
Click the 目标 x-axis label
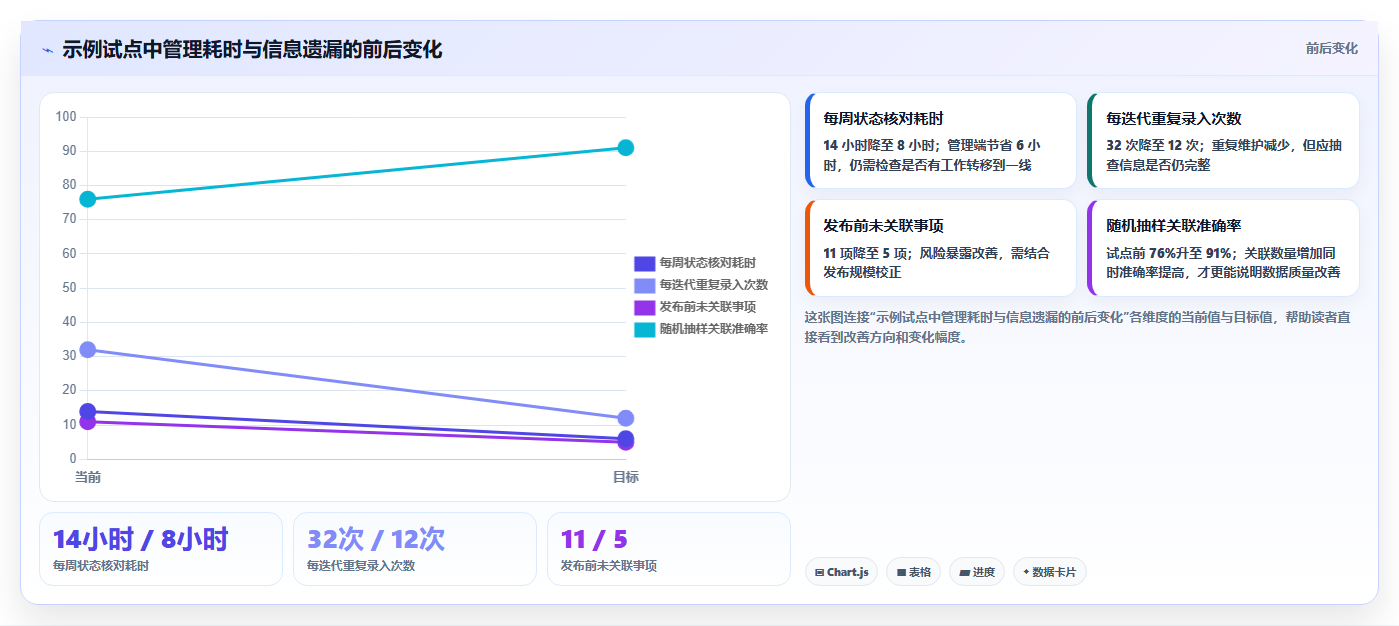coord(626,477)
